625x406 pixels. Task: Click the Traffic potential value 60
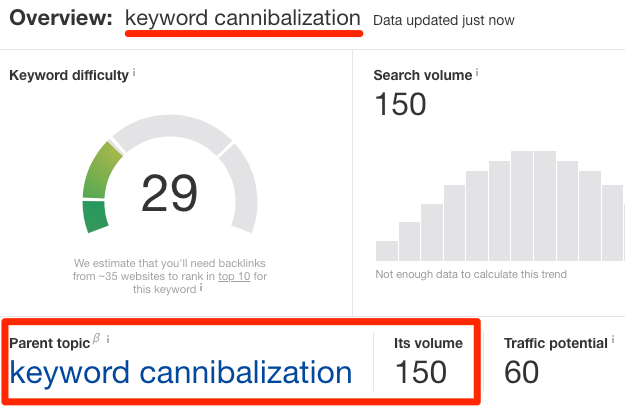click(x=521, y=373)
